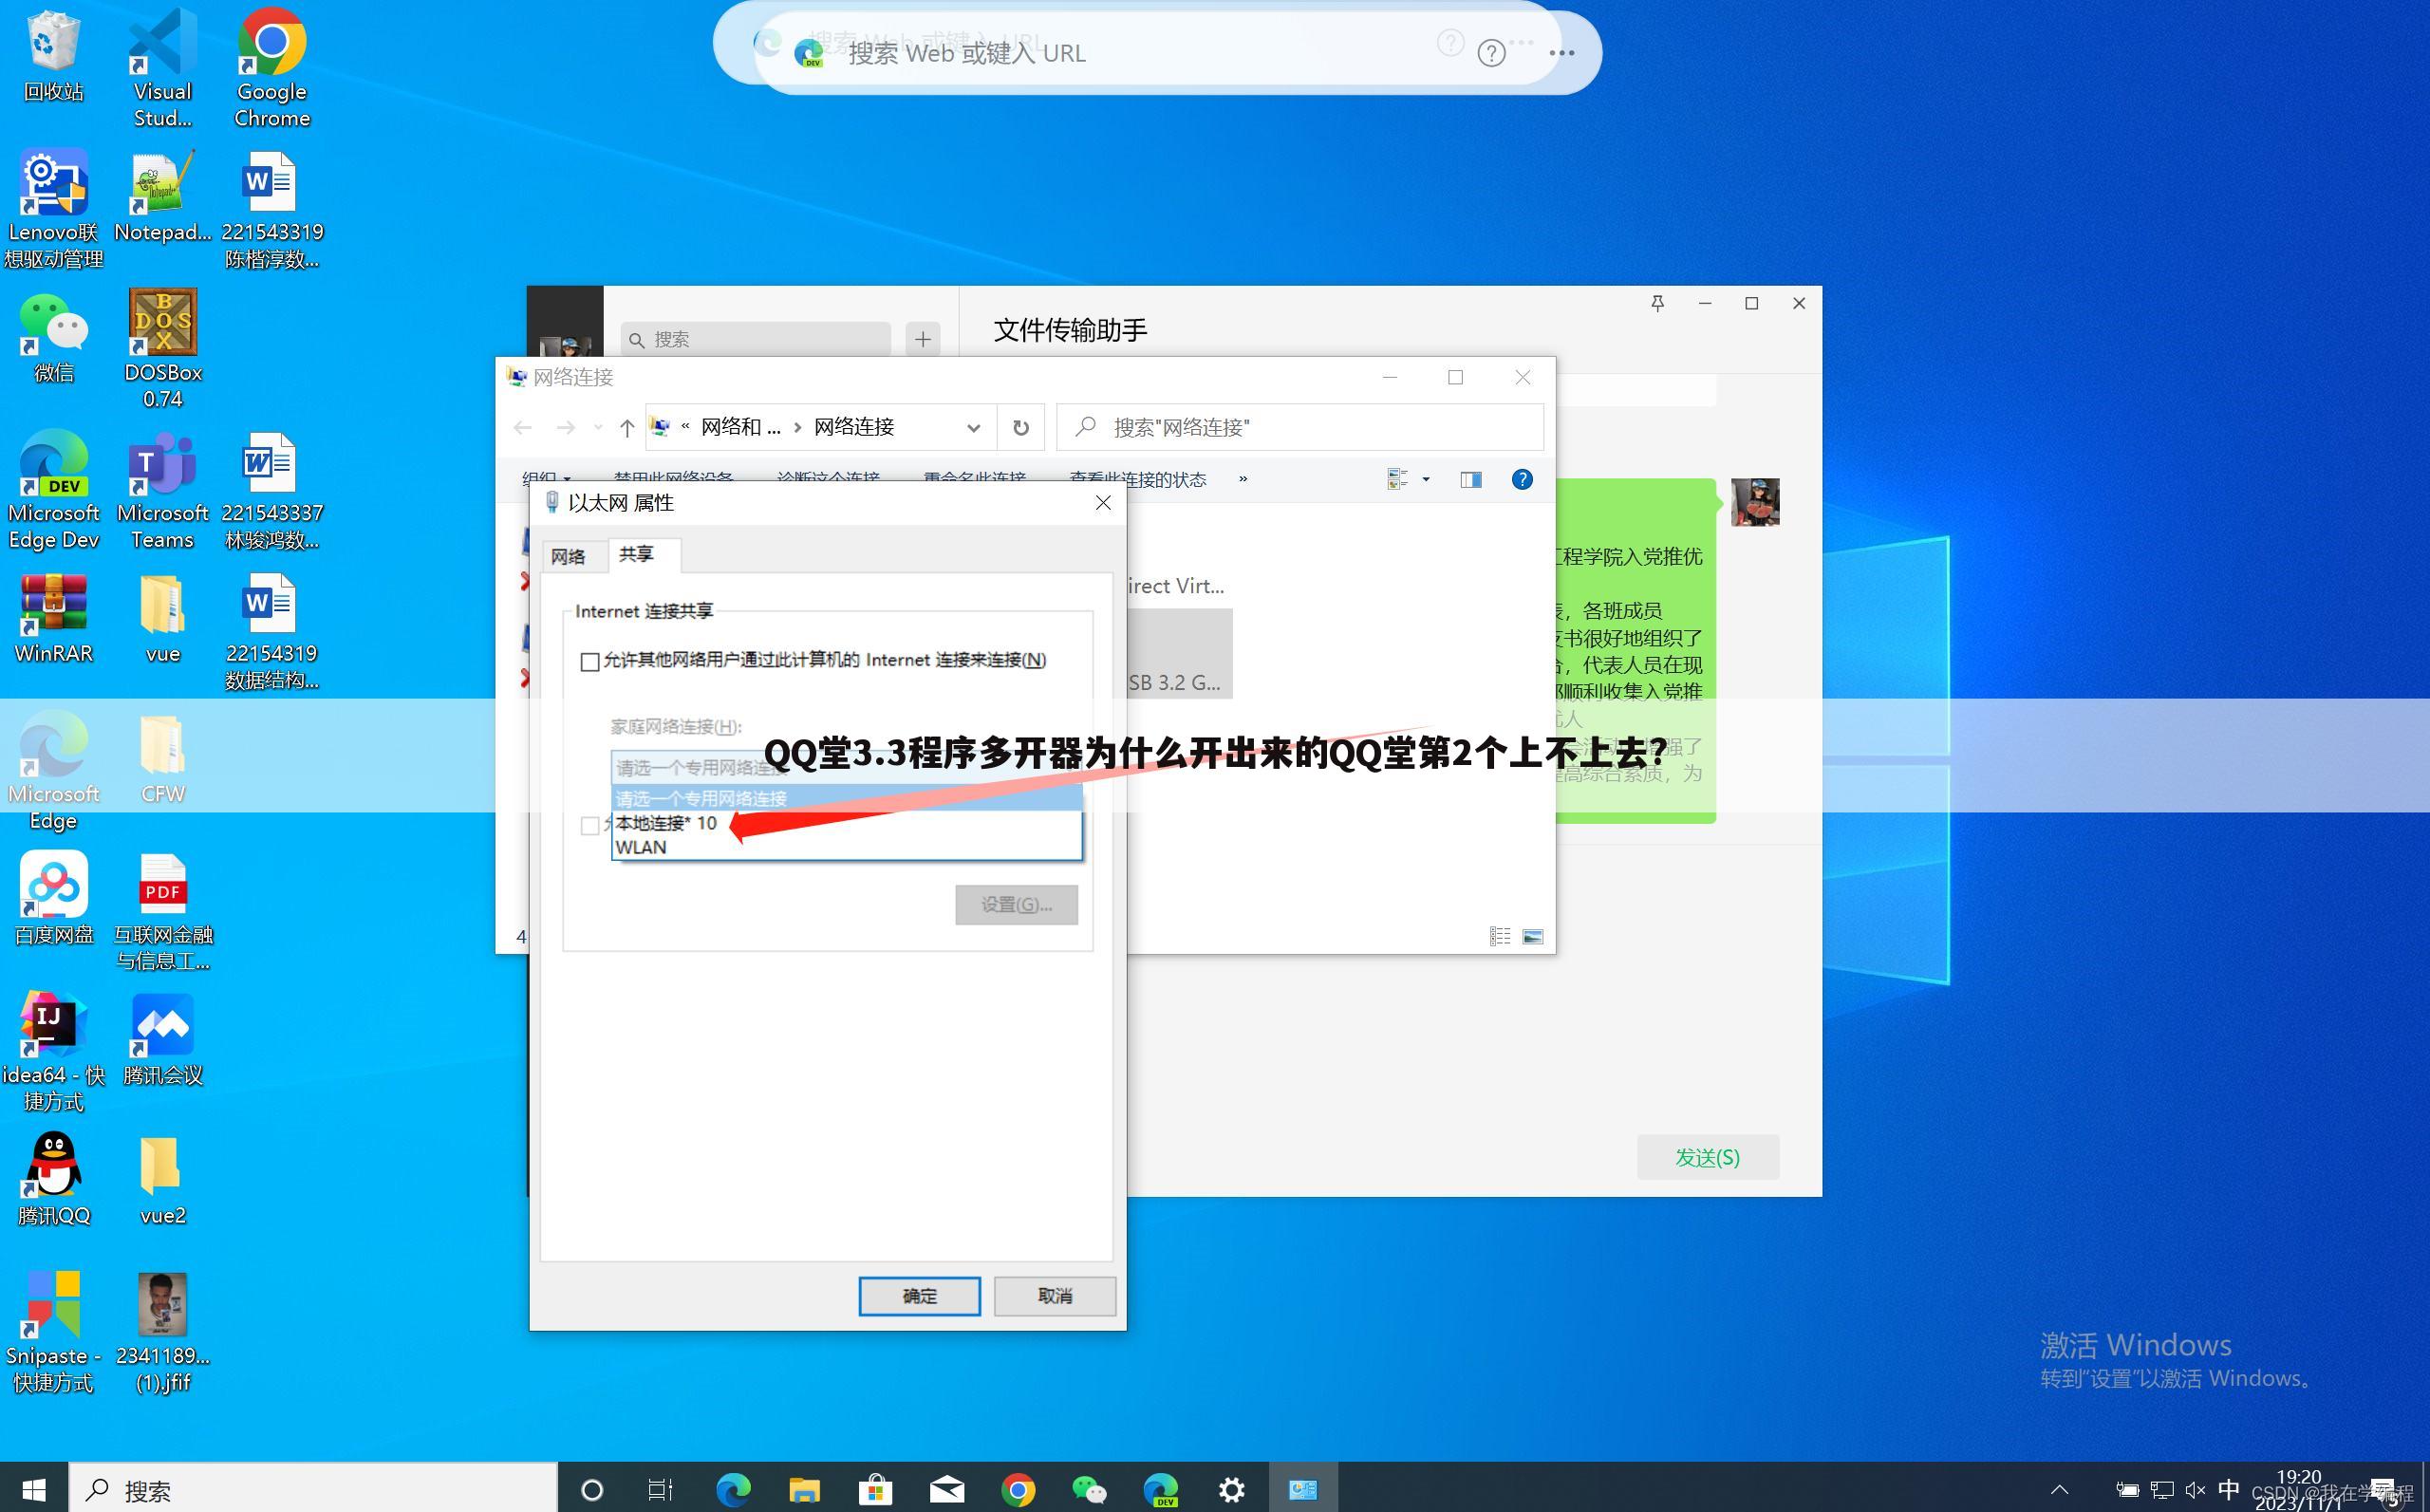Open Visual Studio Code desktop shortcut
Screen dimensions: 2430x1512
pyautogui.click(x=162, y=68)
